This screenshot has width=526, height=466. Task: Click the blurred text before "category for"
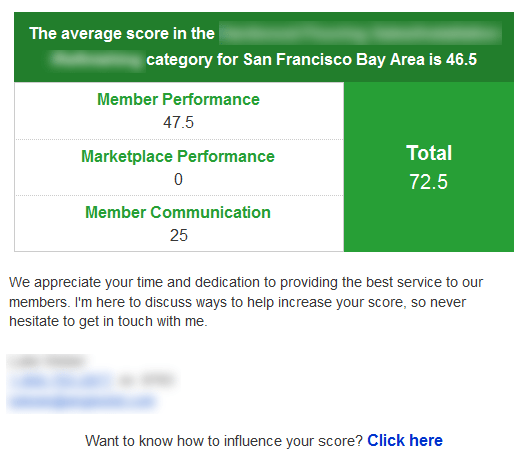(96, 60)
